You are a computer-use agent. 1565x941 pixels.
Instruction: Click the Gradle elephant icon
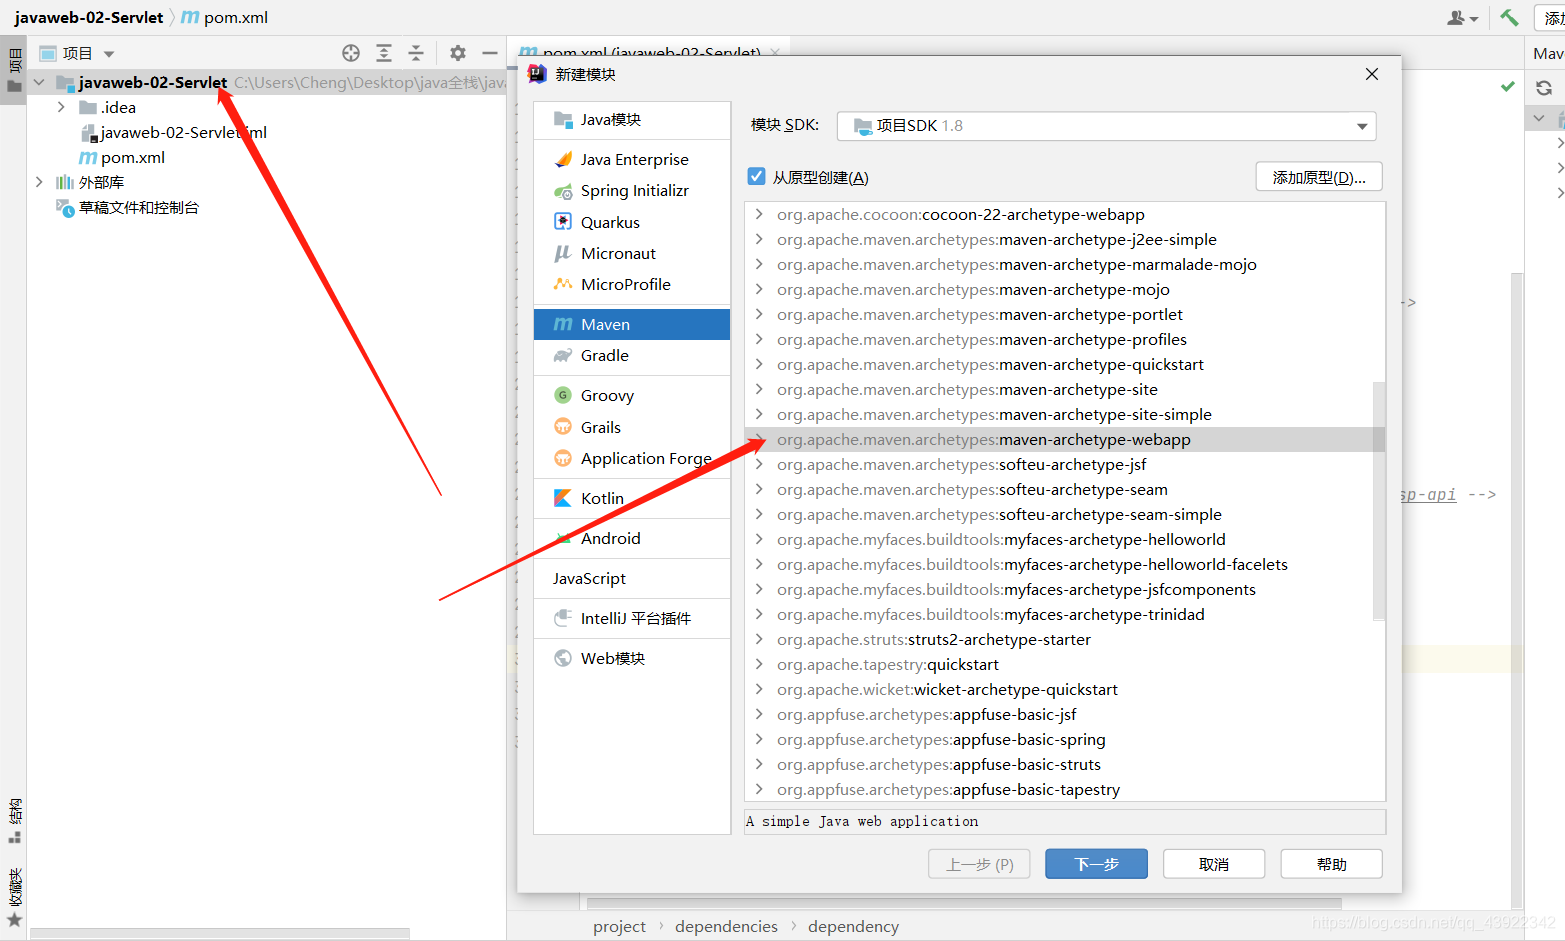(563, 355)
